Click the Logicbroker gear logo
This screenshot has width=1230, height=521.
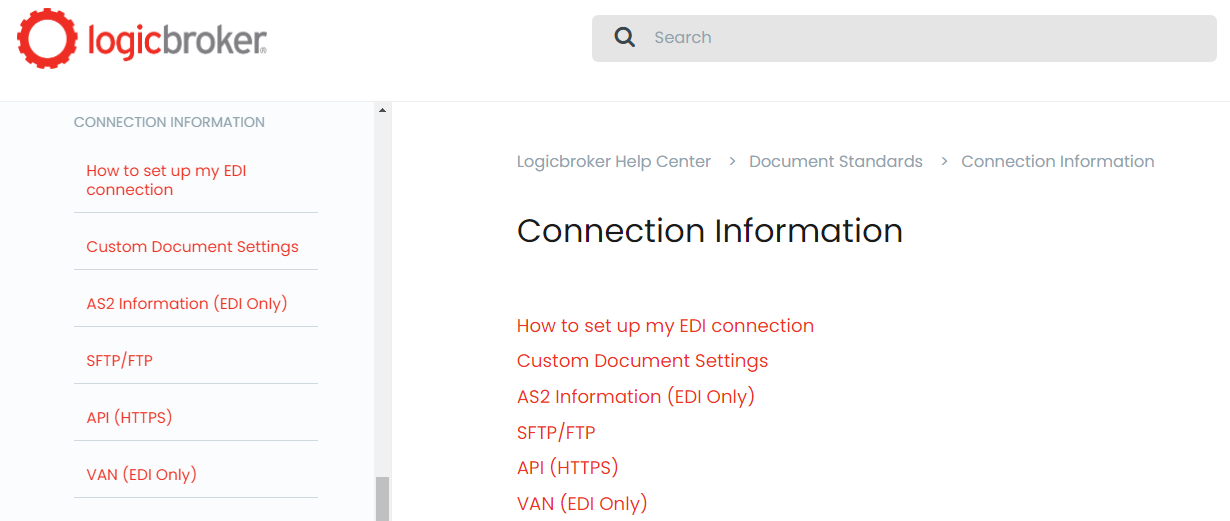tap(47, 38)
